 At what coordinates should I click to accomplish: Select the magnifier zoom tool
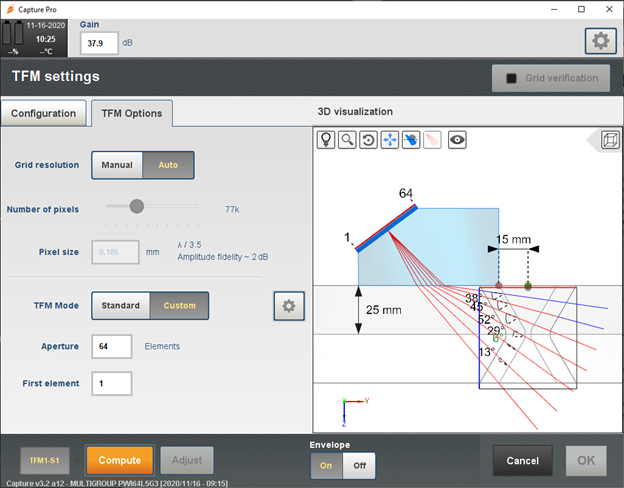347,140
